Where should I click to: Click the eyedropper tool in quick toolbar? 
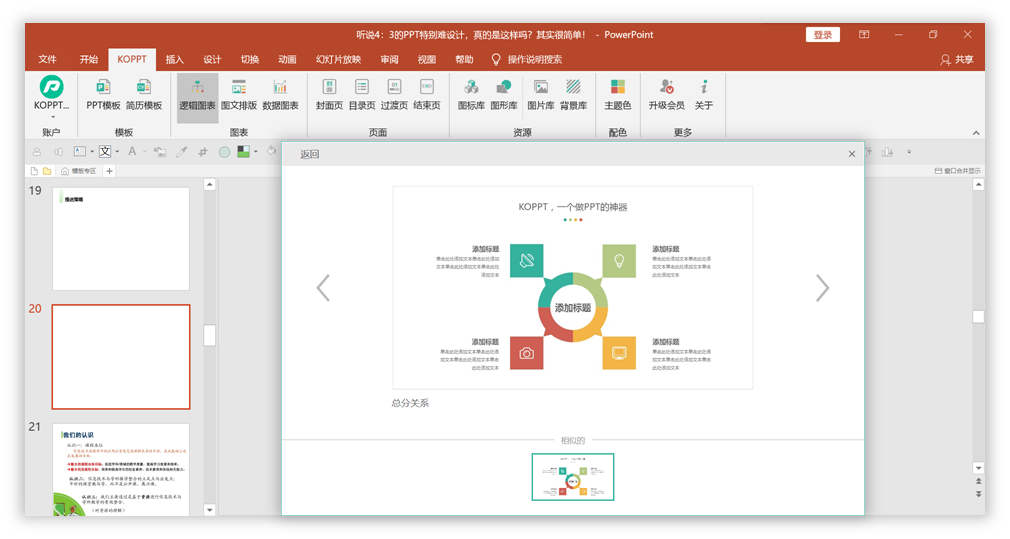pyautogui.click(x=182, y=152)
